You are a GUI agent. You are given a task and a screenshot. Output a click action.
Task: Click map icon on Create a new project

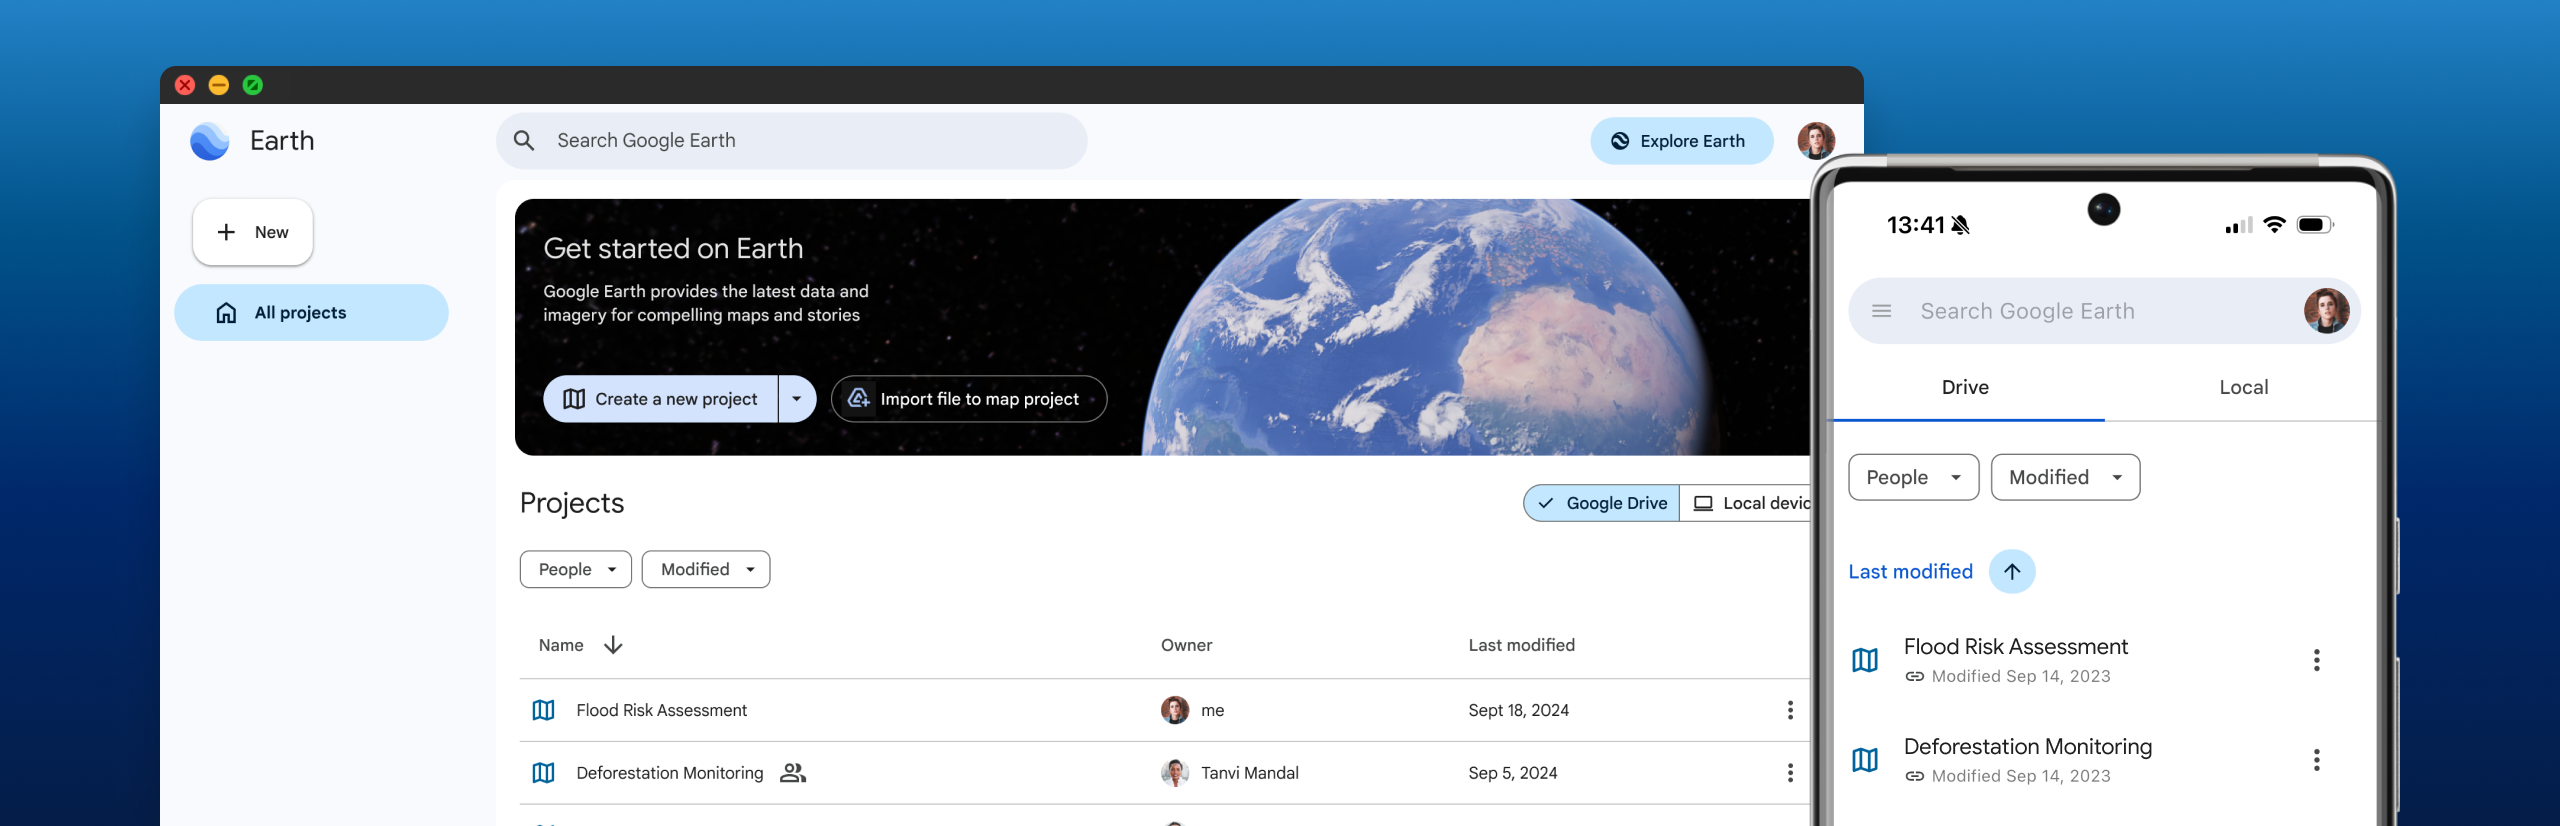click(574, 399)
